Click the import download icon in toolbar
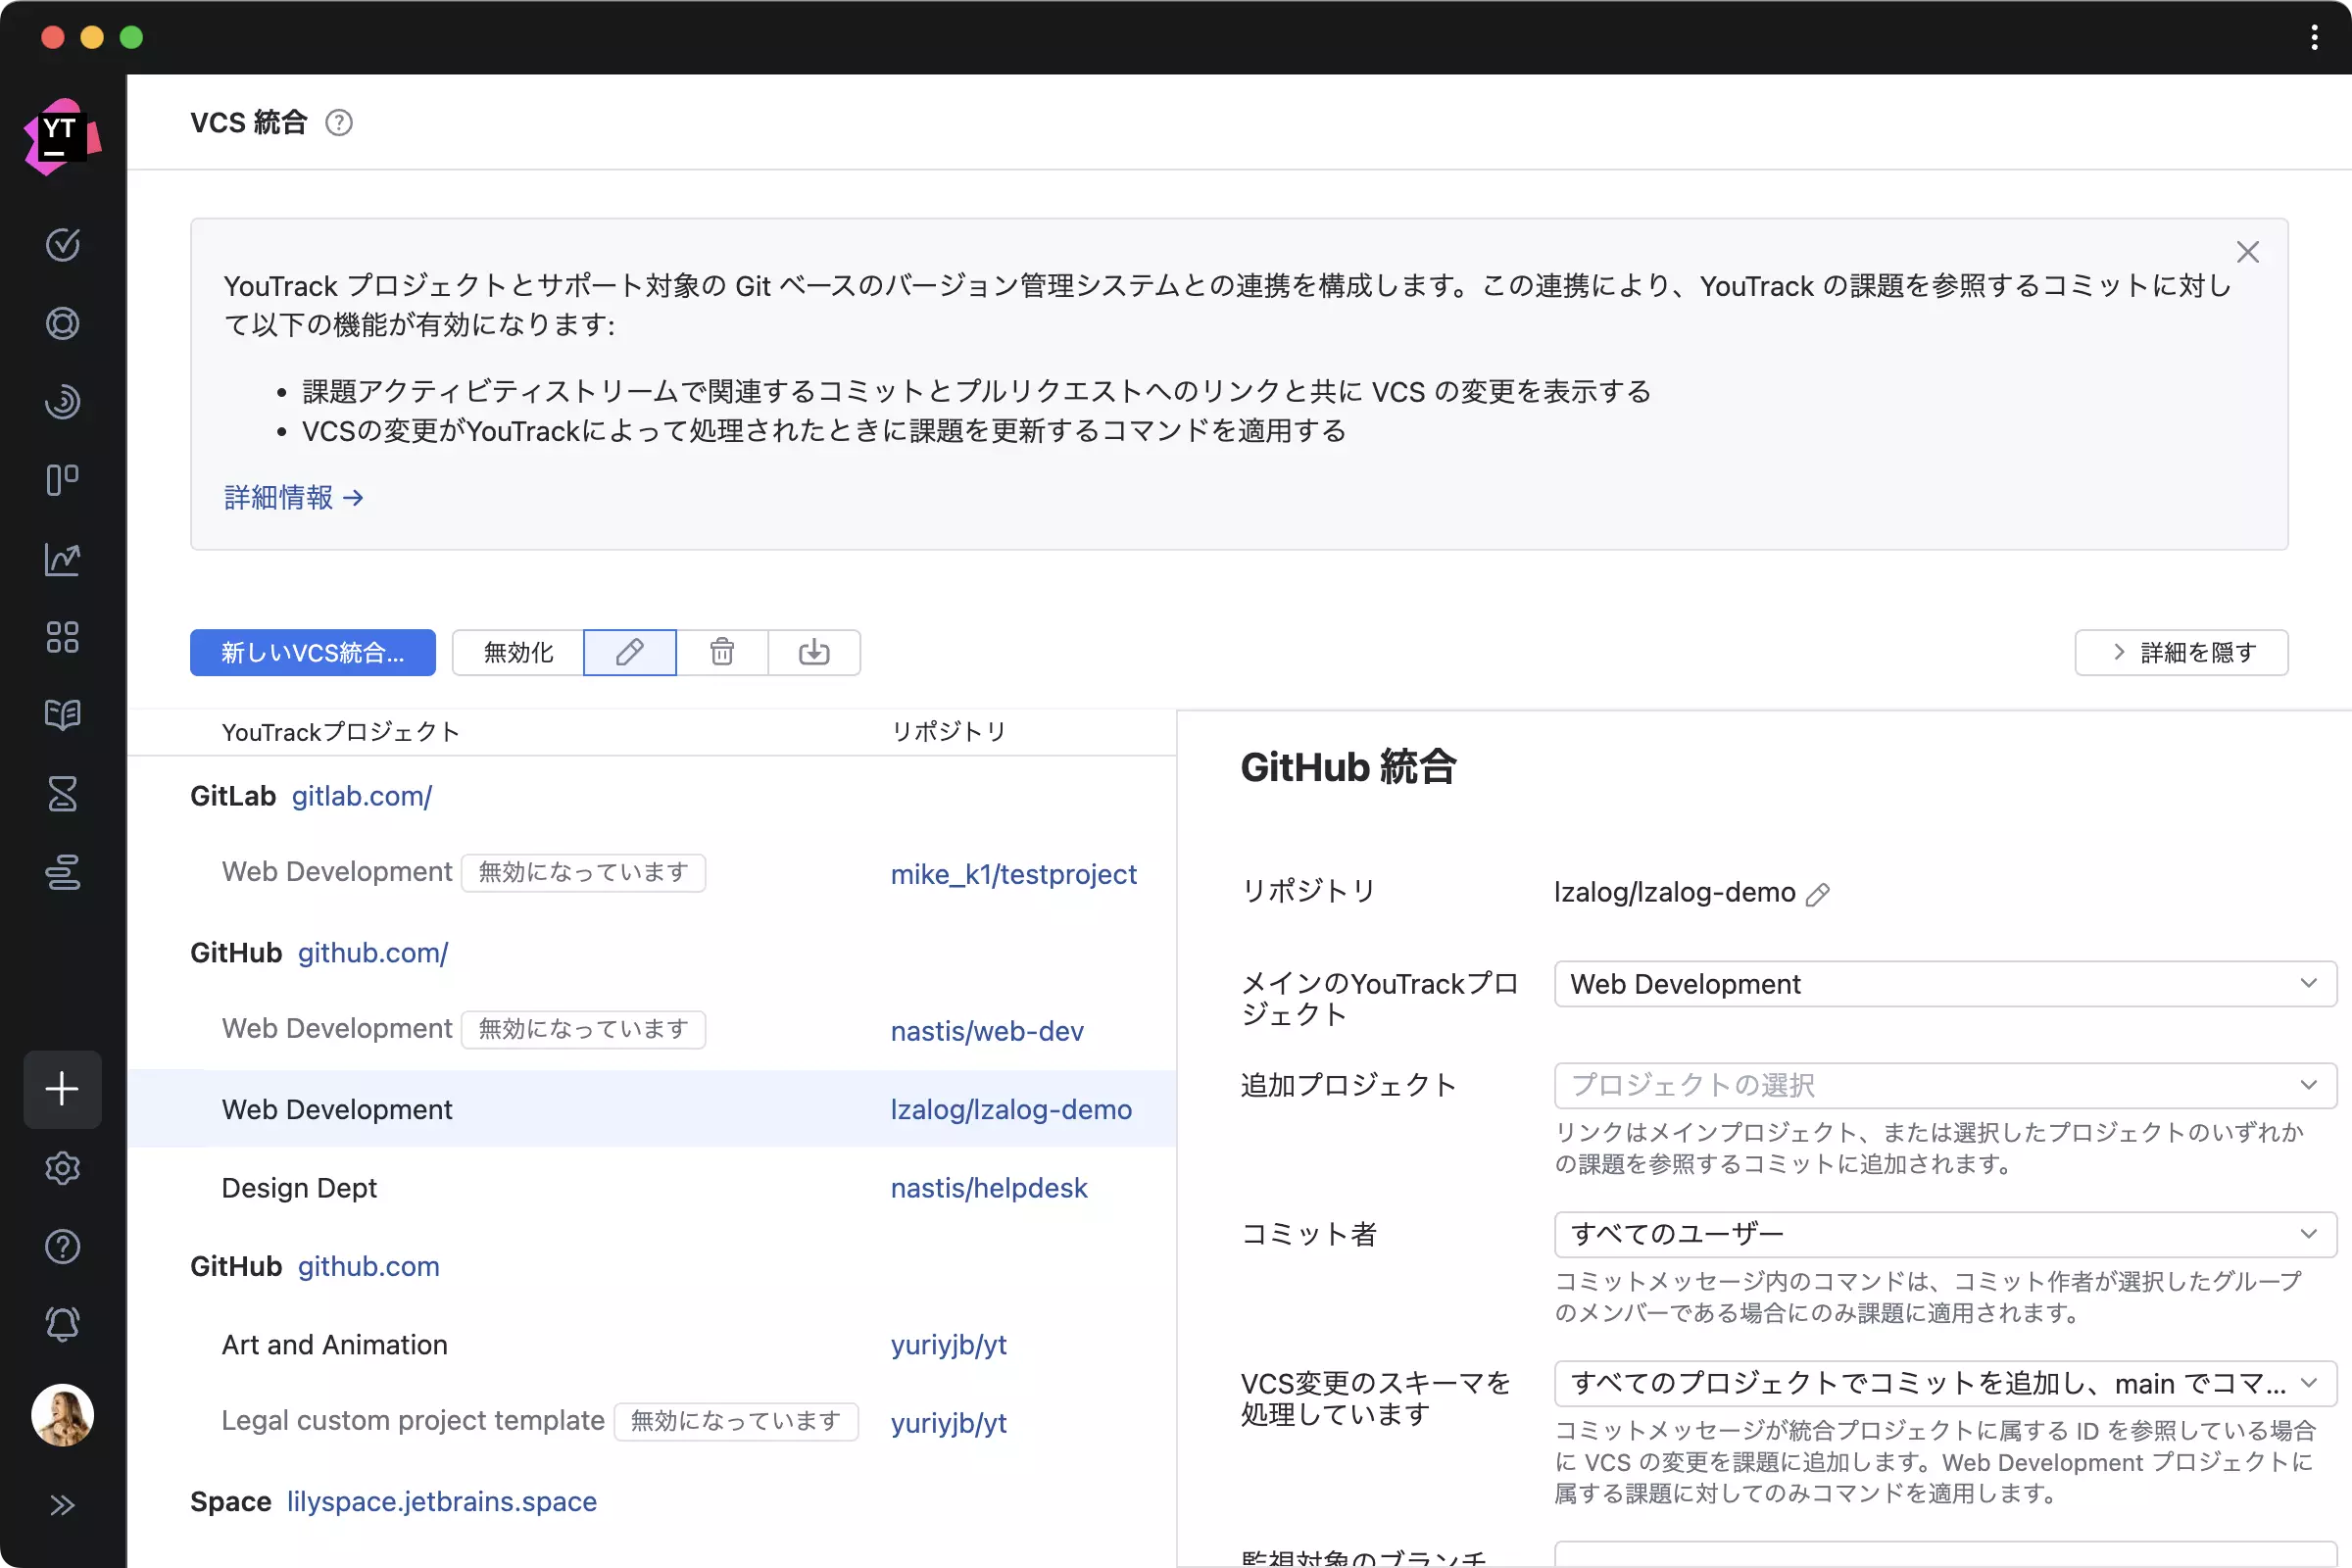Image resolution: width=2352 pixels, height=1568 pixels. [x=813, y=652]
